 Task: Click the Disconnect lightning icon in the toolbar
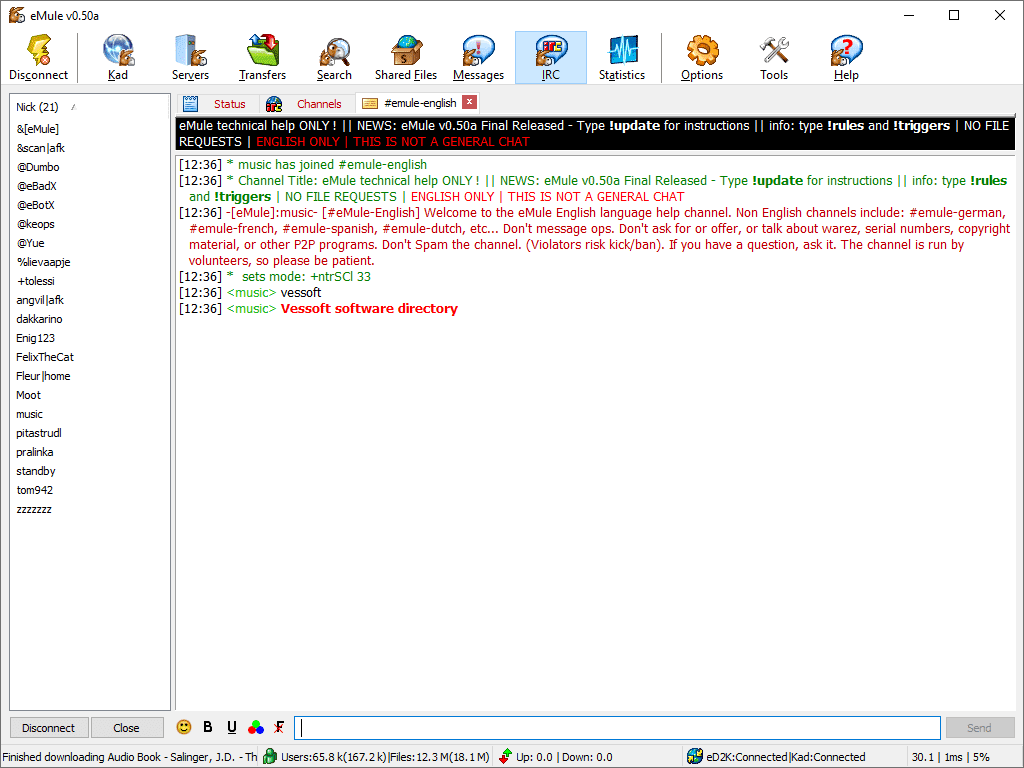[x=39, y=57]
